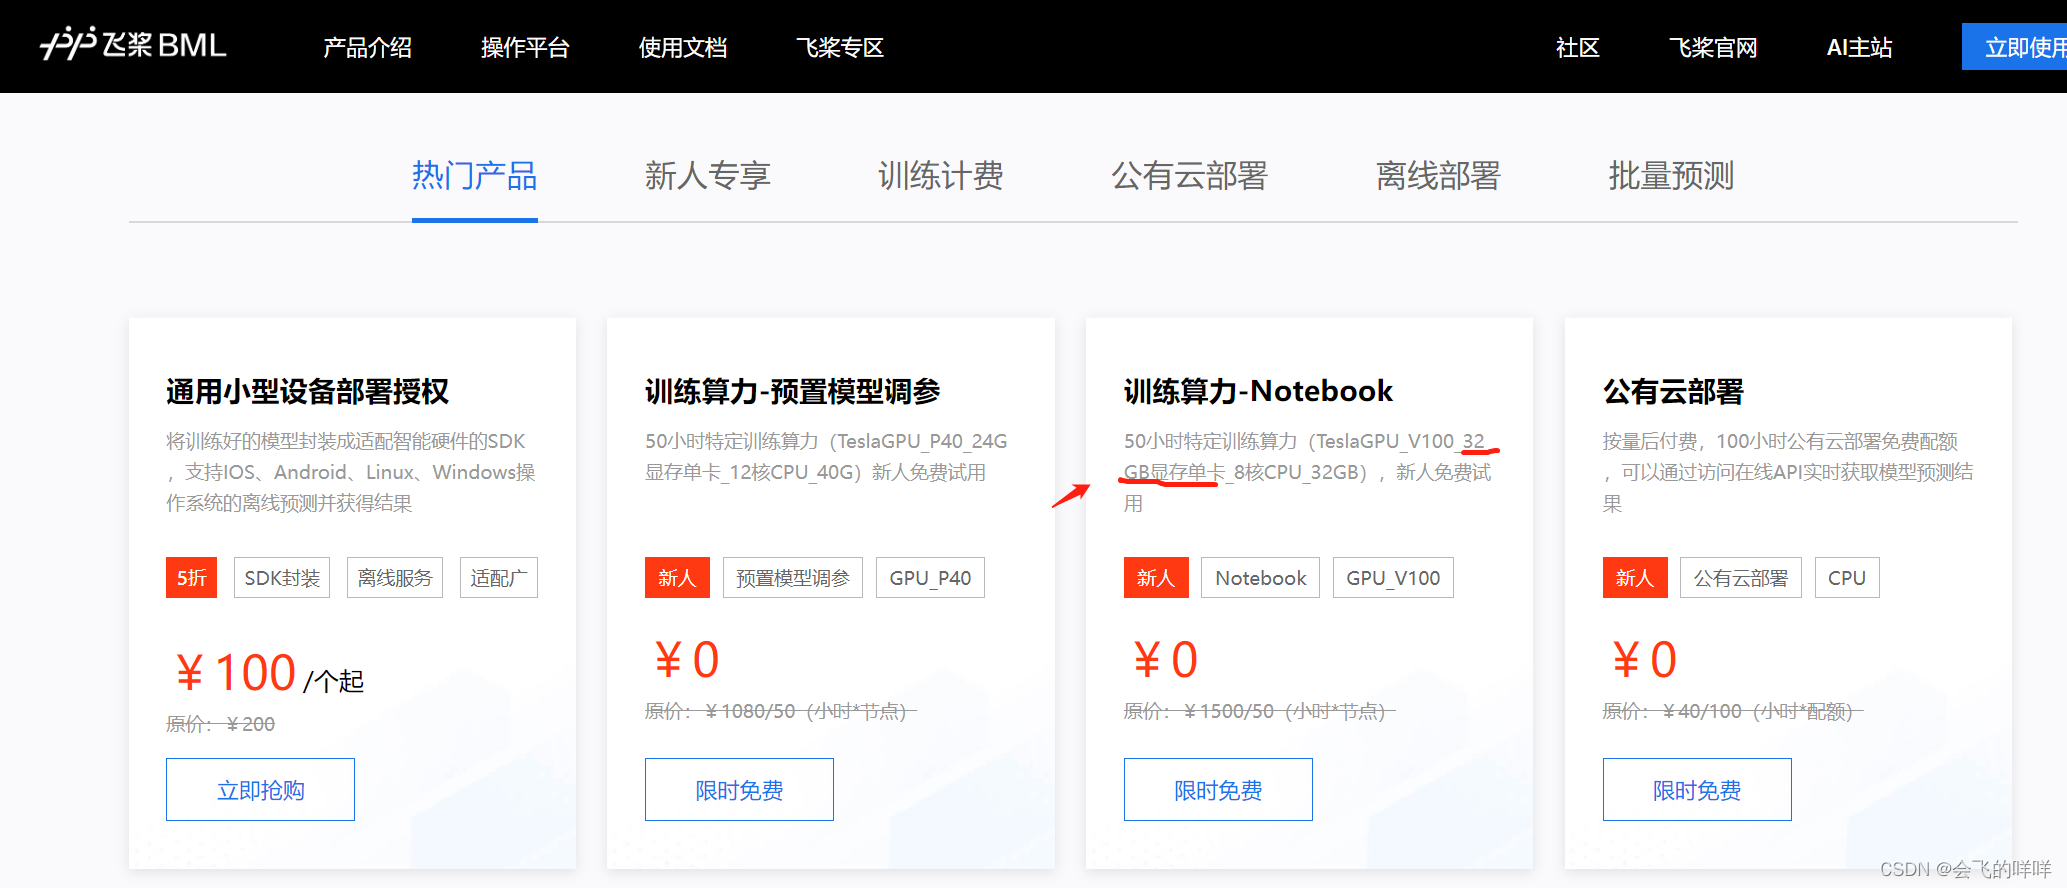The width and height of the screenshot is (2067, 888).
Task: Click the GPU_P40 tag
Action: (930, 578)
